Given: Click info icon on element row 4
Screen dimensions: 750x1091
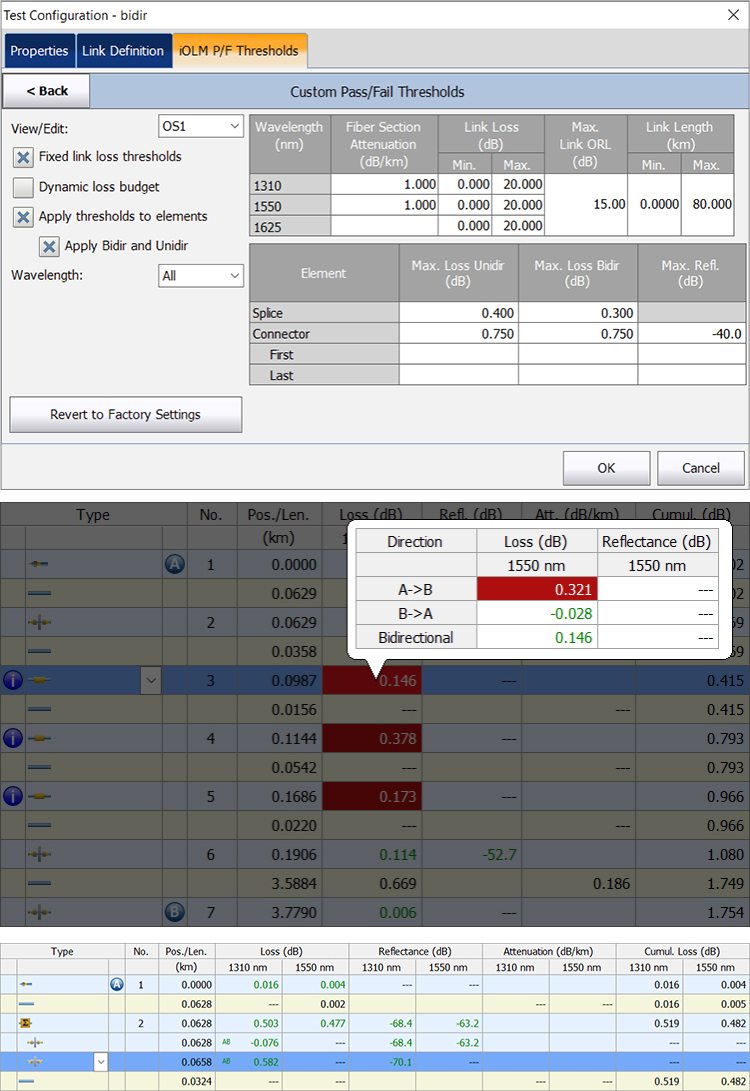Looking at the screenshot, I should (13, 738).
